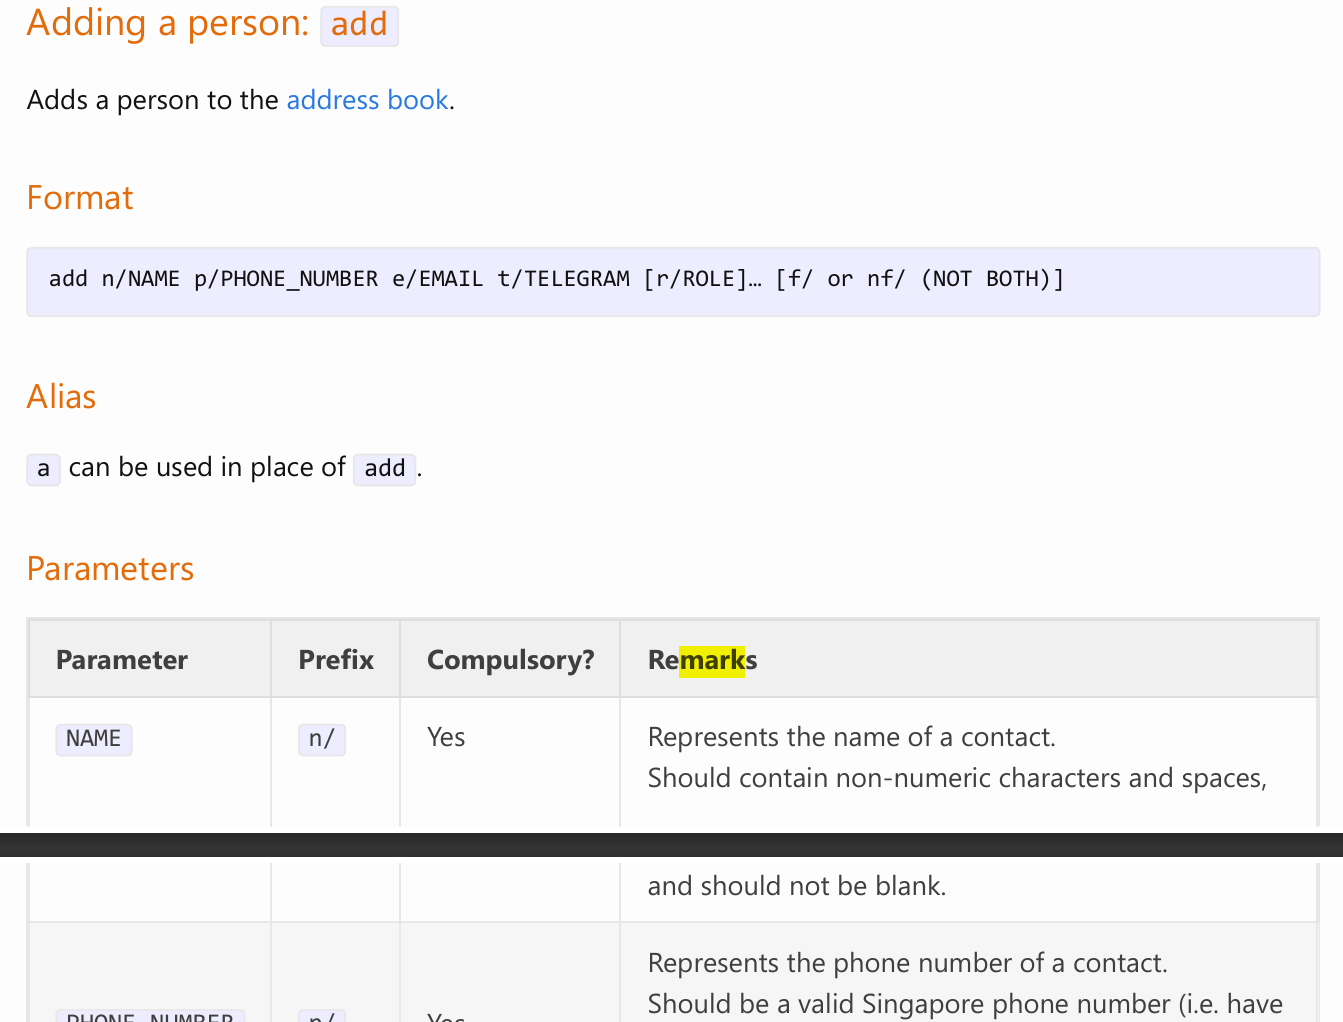Click the Parameters heading
This screenshot has height=1022, width=1343.
coord(110,569)
